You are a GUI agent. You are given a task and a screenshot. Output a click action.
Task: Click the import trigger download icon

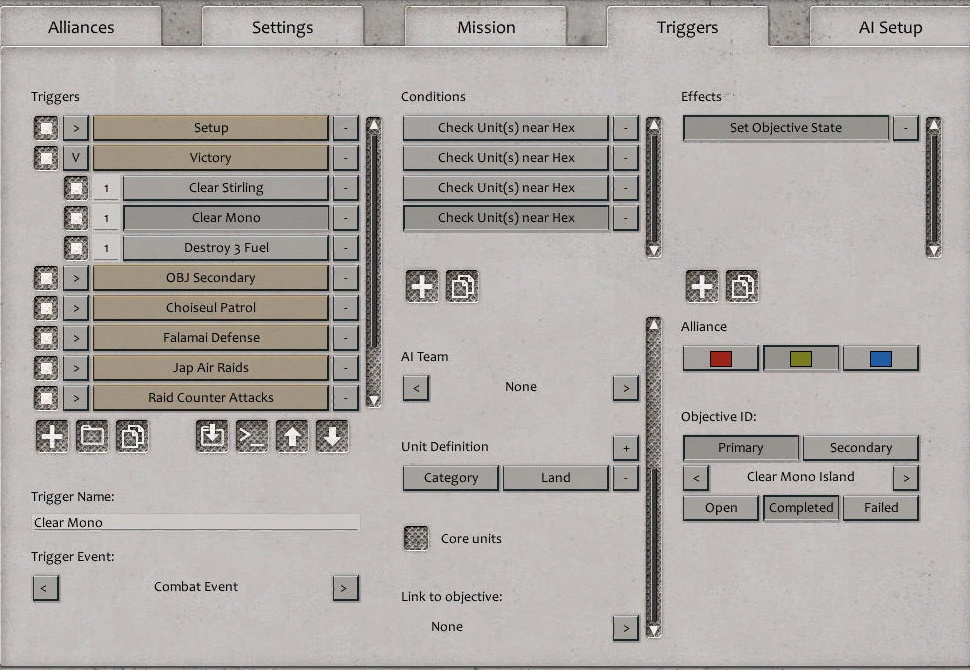point(212,436)
